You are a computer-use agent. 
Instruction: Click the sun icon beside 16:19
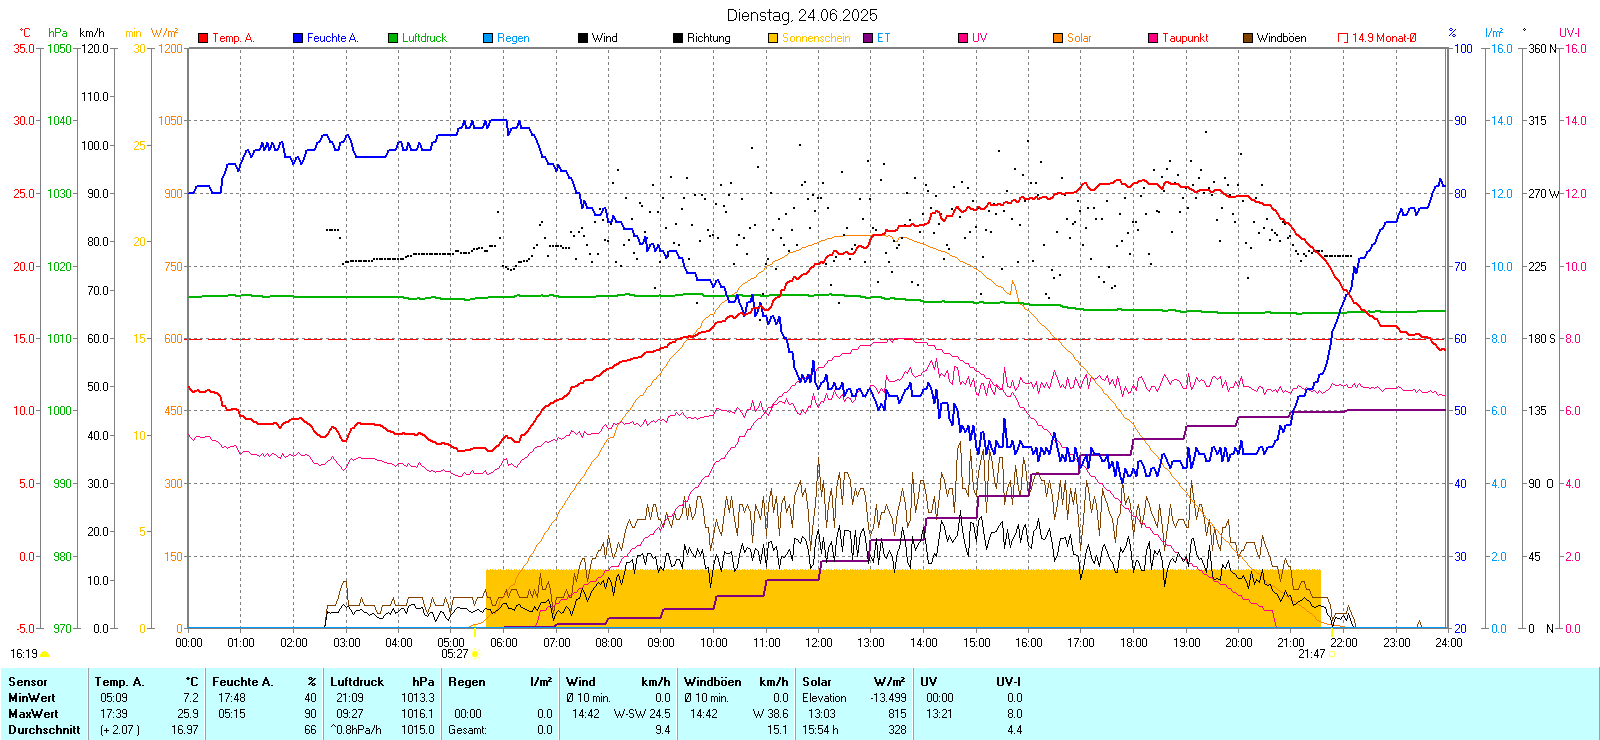45,654
